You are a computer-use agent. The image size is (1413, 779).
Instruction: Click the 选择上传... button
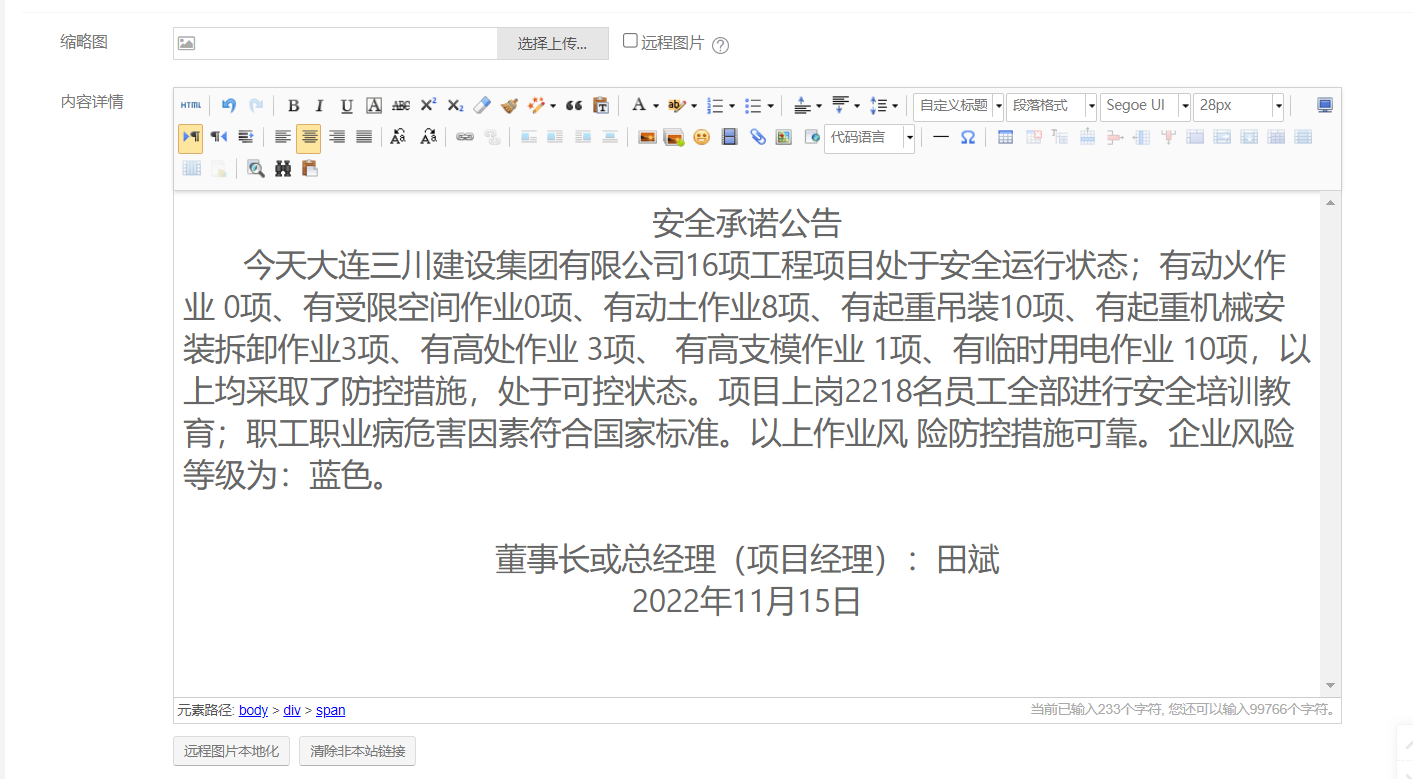[553, 44]
